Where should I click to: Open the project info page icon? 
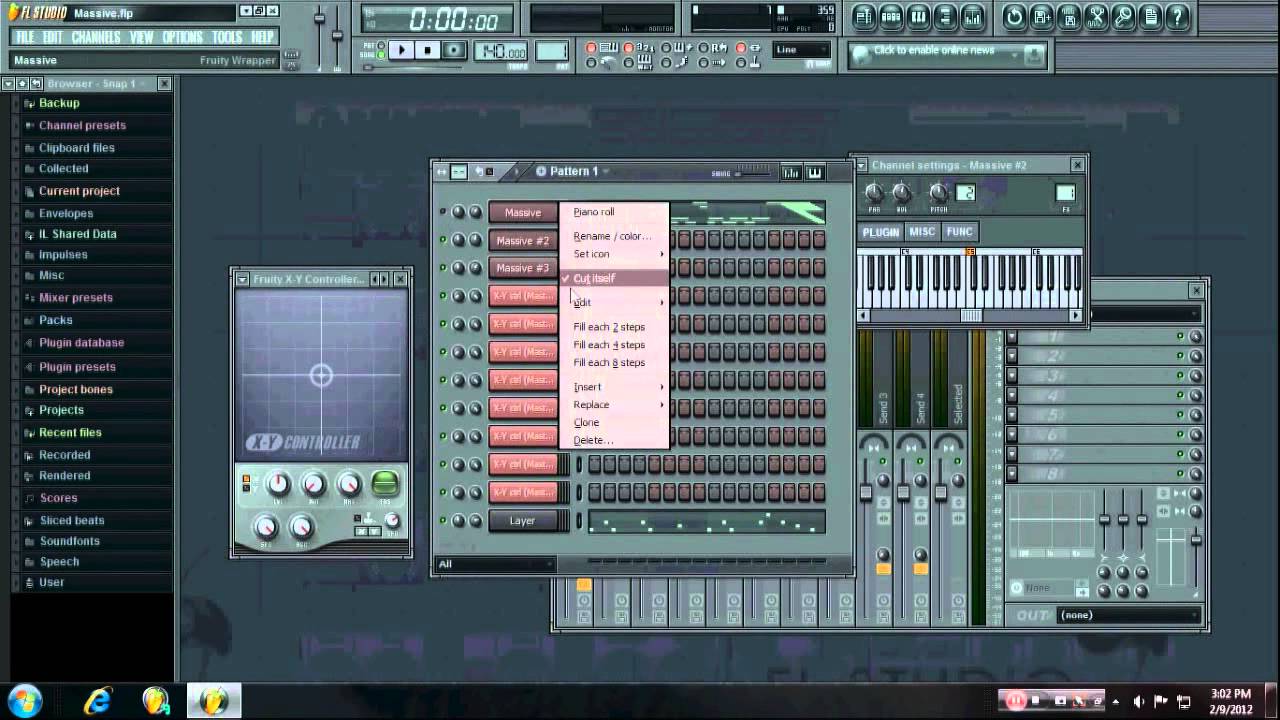(x=1150, y=17)
